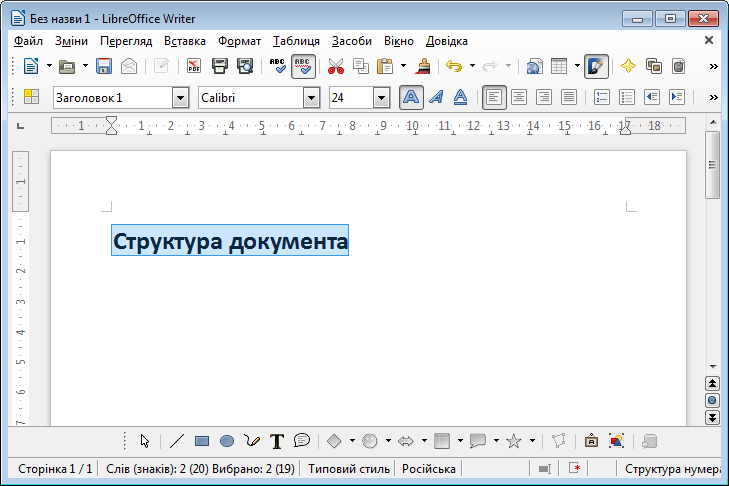Expand the font size 24 dropdown

tap(381, 97)
